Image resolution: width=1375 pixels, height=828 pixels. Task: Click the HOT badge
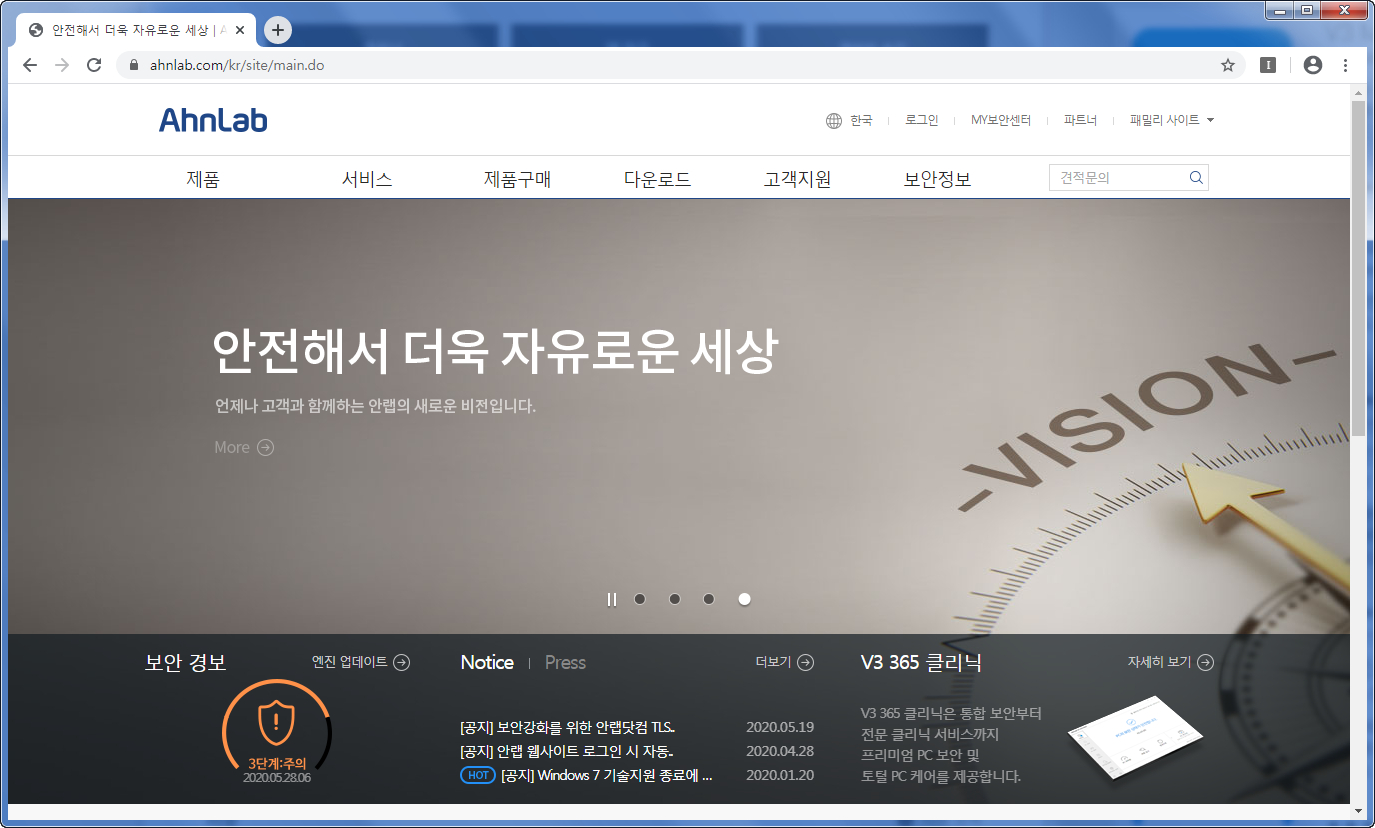click(x=478, y=775)
